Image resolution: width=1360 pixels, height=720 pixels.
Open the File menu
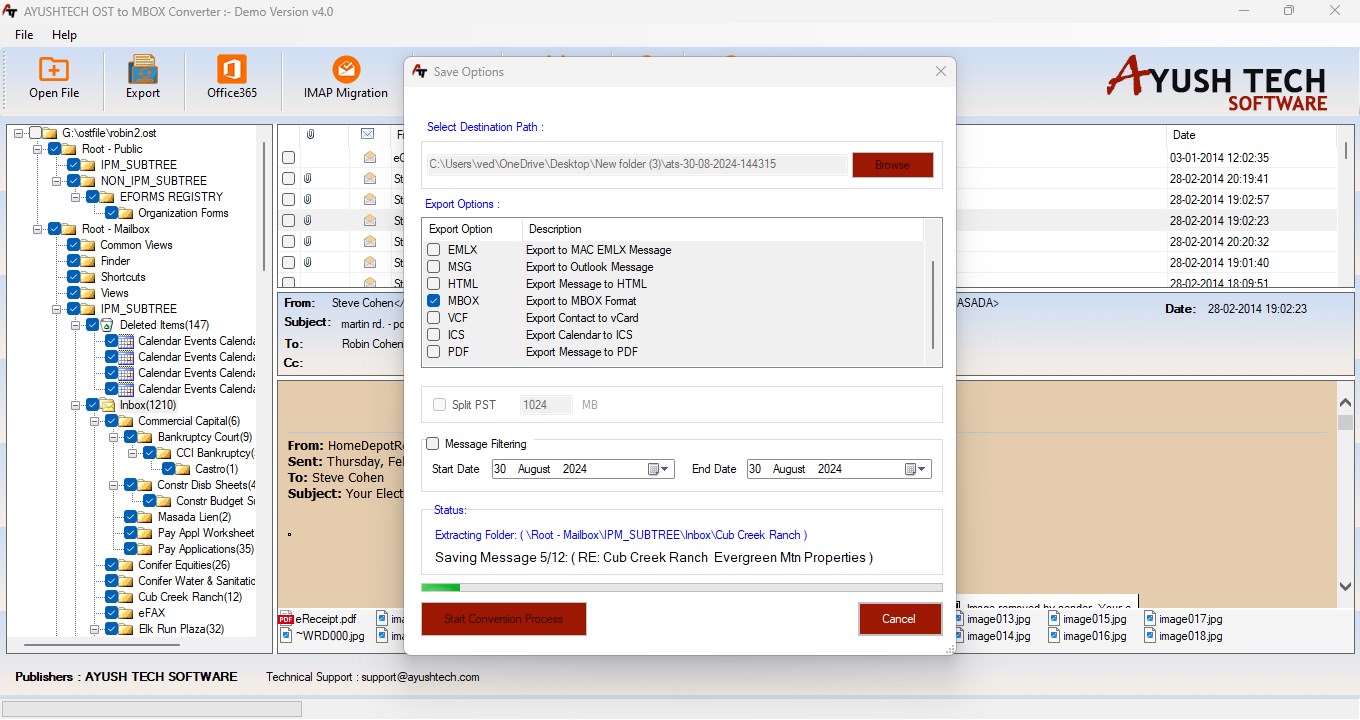24,35
